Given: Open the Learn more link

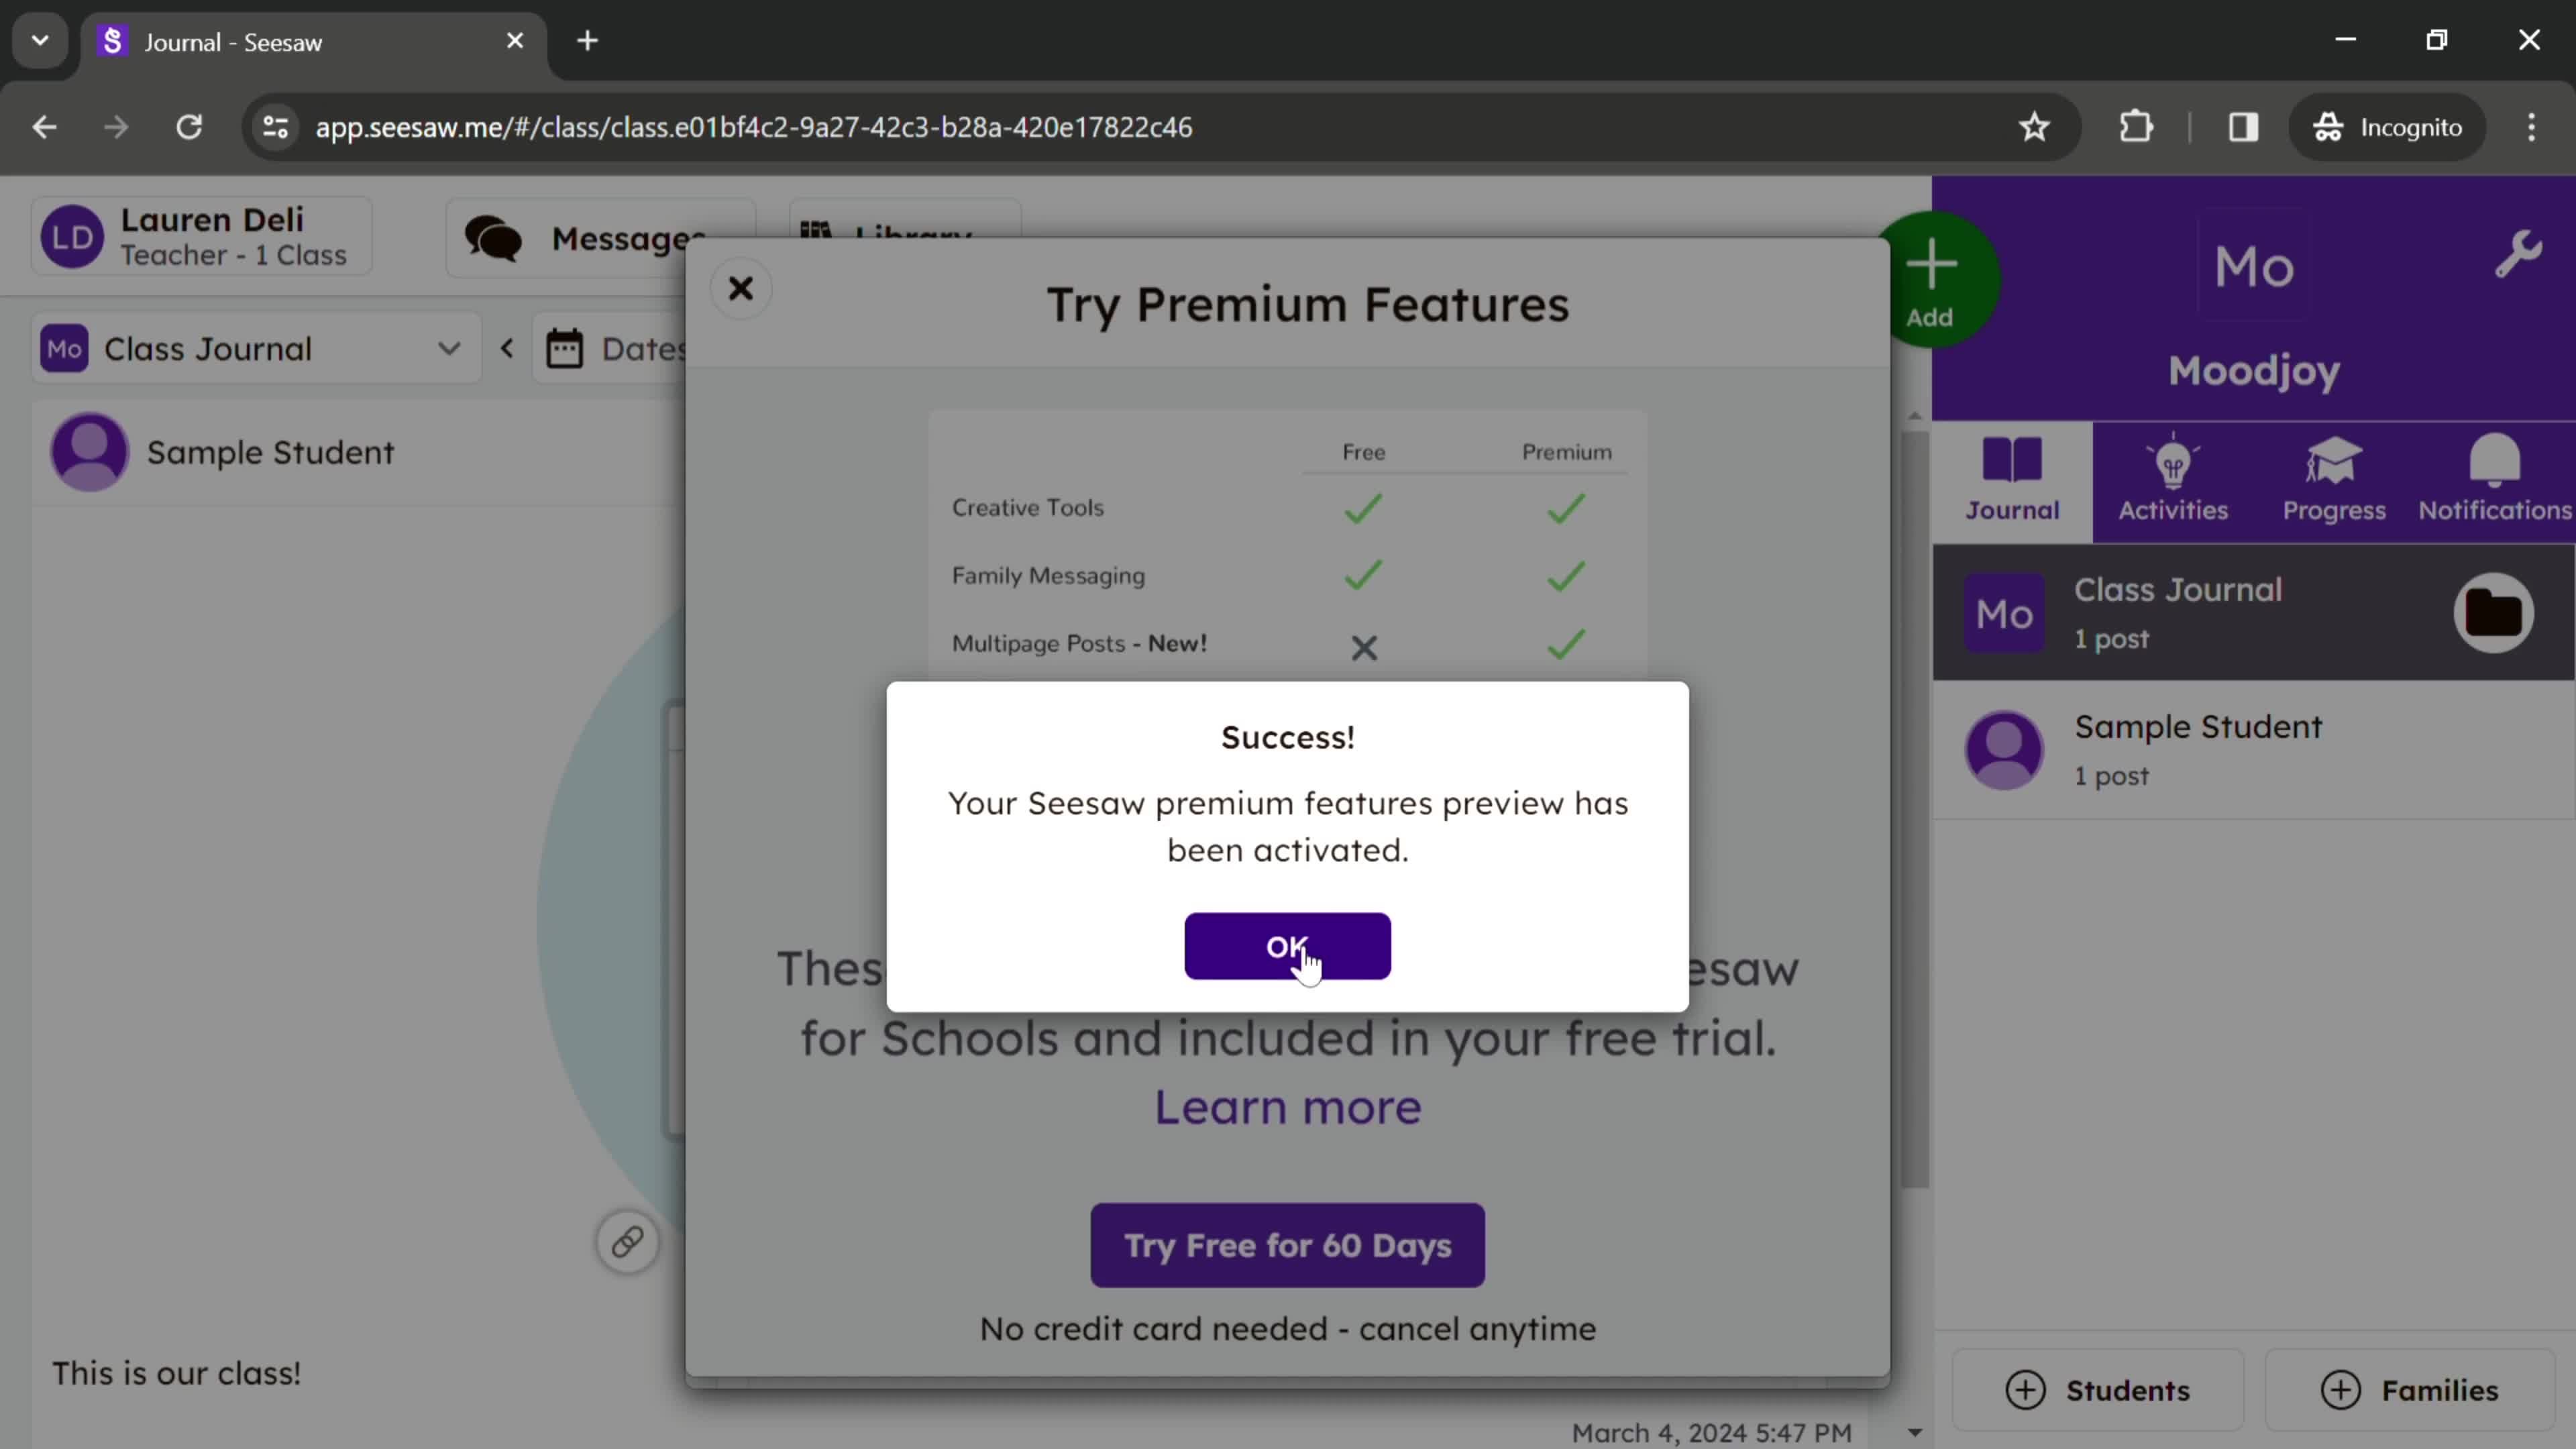Looking at the screenshot, I should [x=1287, y=1107].
